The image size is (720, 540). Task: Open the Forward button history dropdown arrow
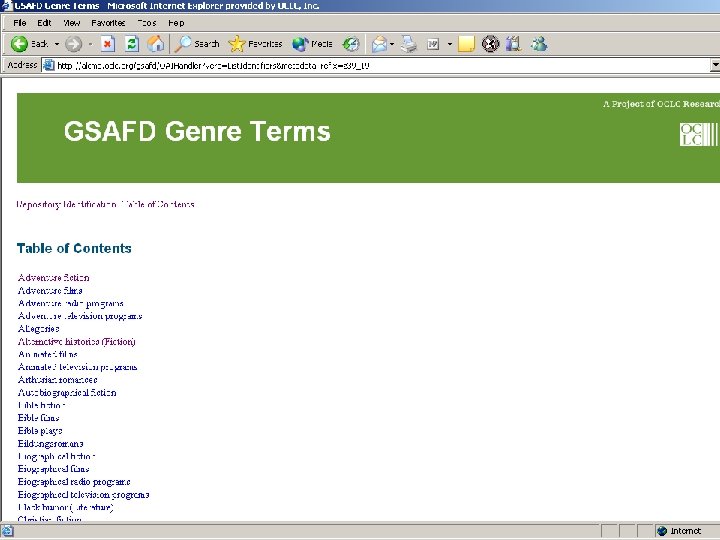pyautogui.click(x=90, y=44)
